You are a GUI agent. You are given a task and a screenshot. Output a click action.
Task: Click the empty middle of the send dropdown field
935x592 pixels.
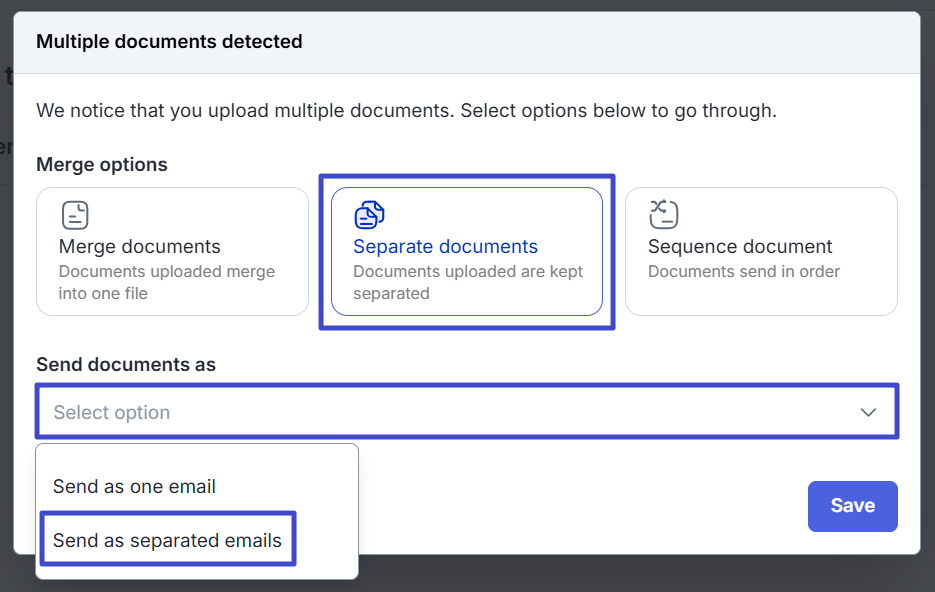500,412
